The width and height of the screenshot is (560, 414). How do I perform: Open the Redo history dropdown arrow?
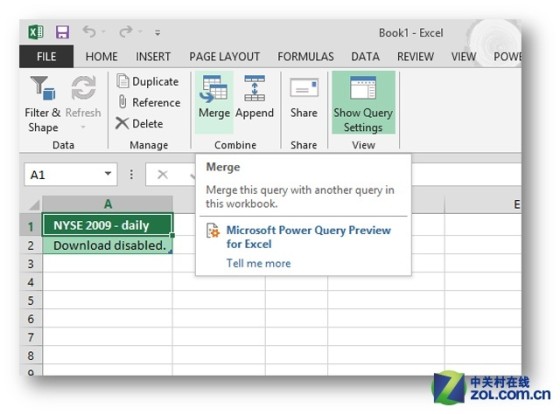pyautogui.click(x=140, y=32)
